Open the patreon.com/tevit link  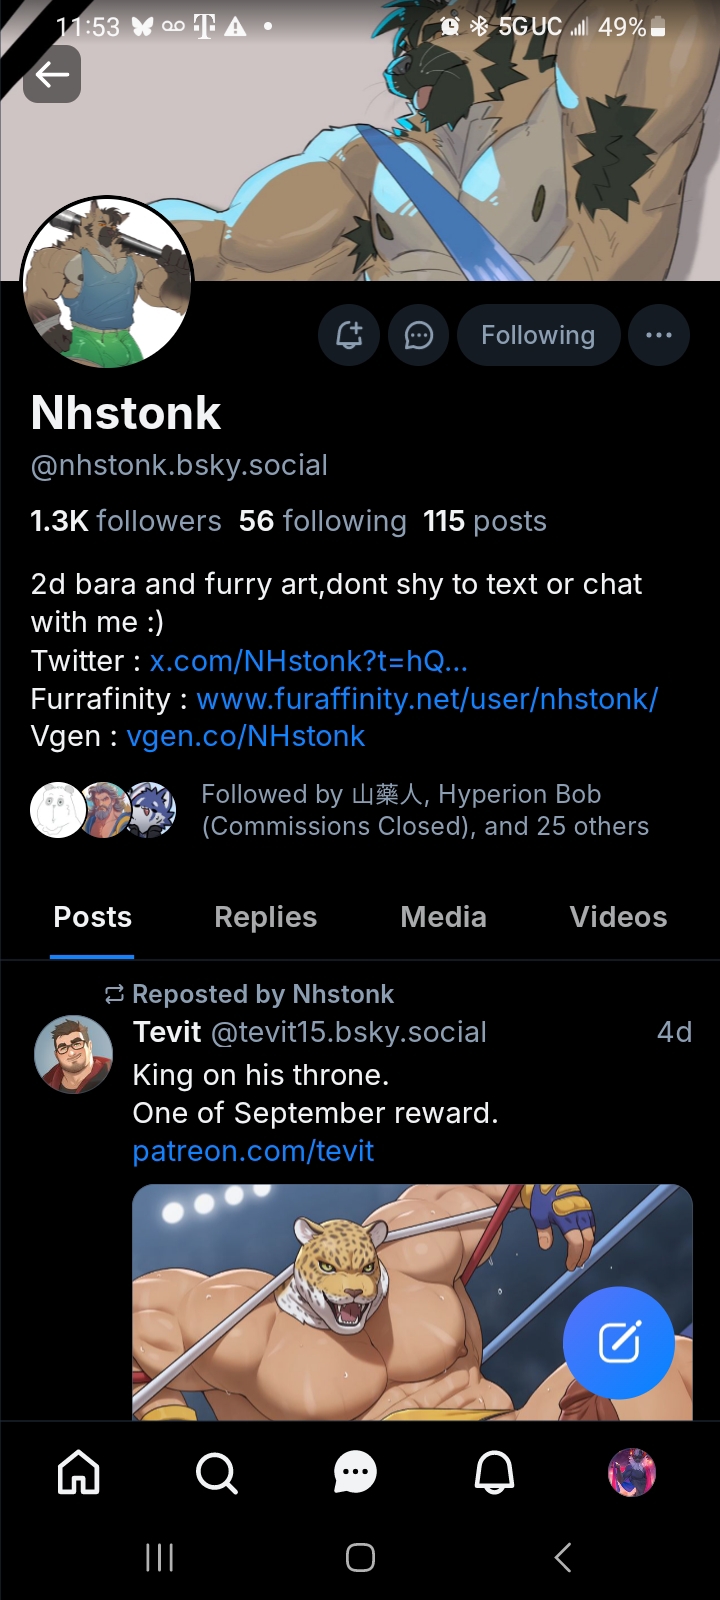click(253, 1151)
